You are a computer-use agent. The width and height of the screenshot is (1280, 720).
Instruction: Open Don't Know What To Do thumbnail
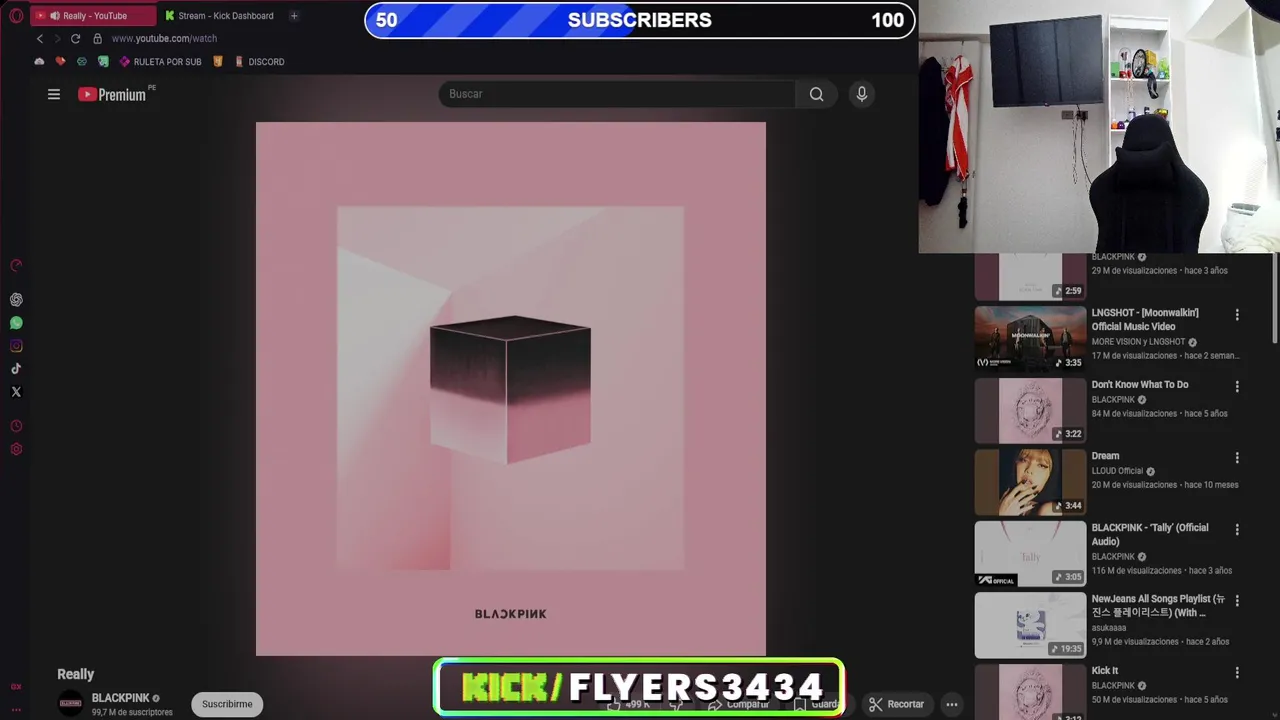click(1030, 410)
